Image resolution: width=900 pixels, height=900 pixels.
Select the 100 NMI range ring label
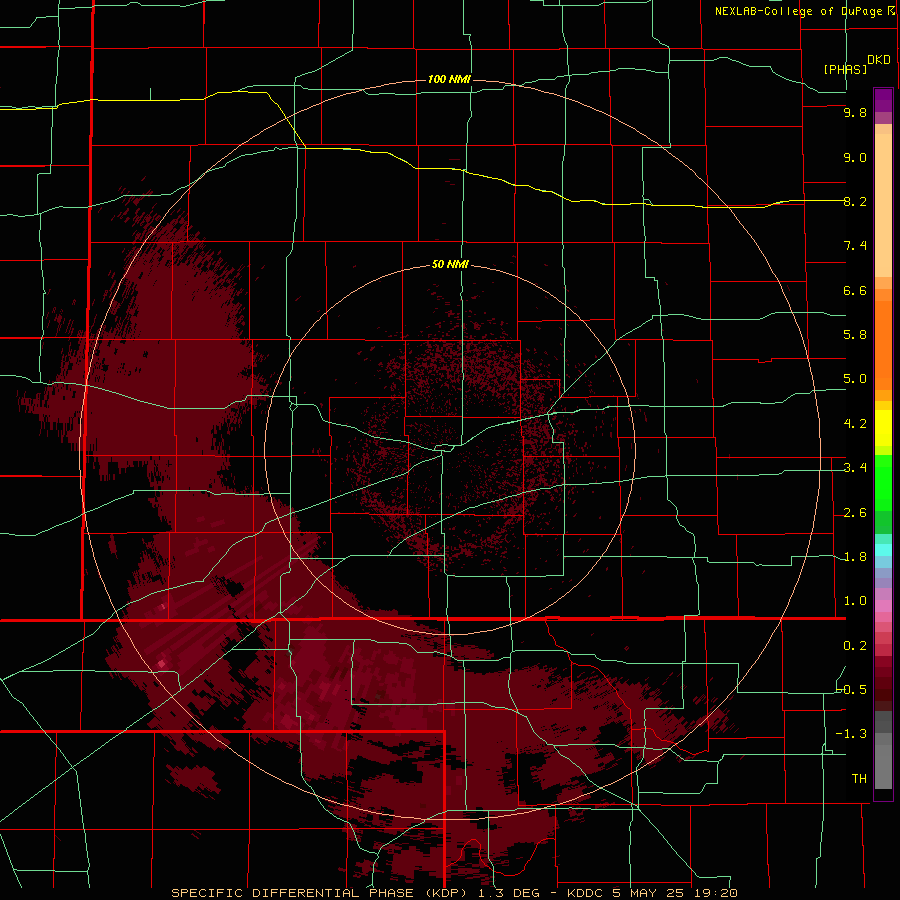[449, 79]
